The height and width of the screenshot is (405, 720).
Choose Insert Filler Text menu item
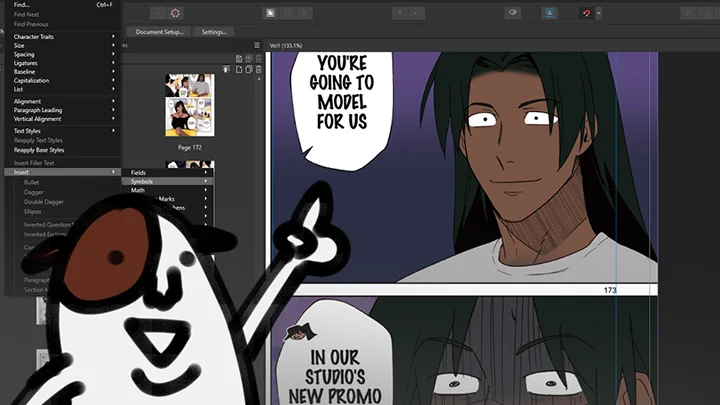tap(63, 163)
